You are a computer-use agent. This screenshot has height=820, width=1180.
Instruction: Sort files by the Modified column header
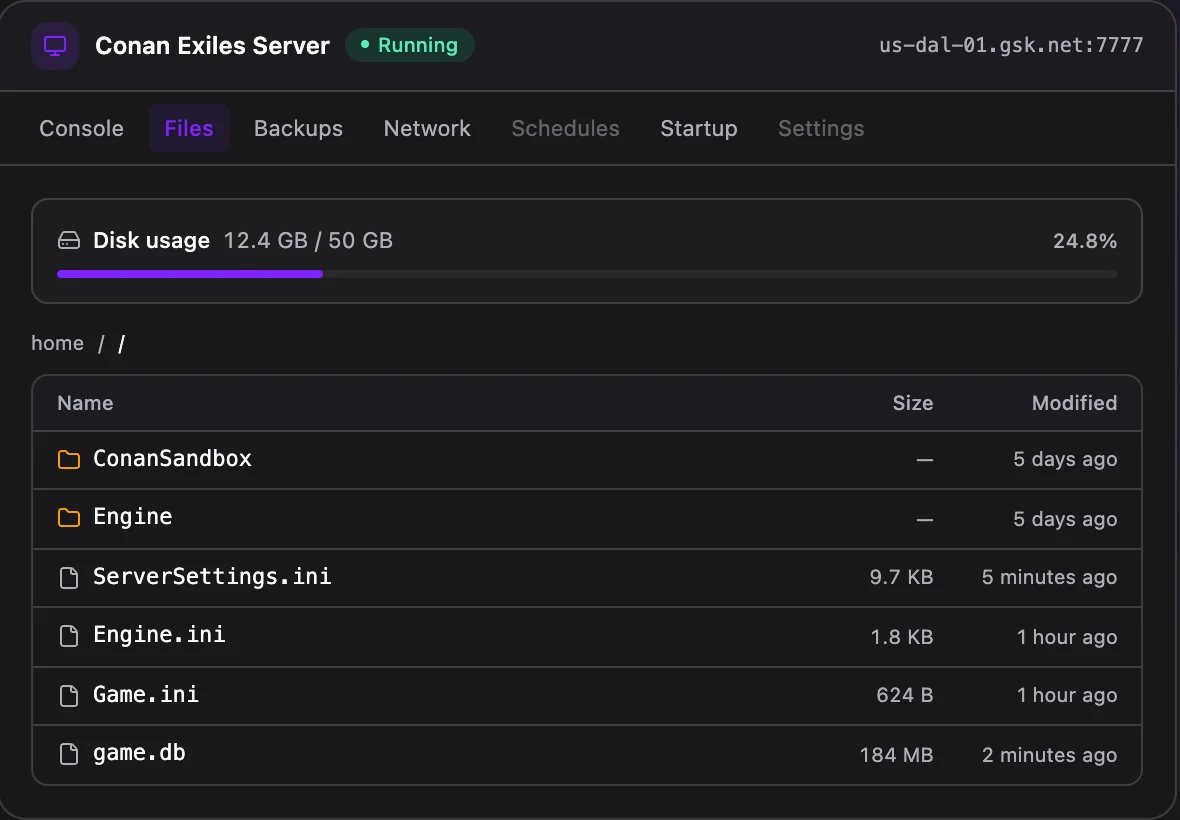(1074, 403)
